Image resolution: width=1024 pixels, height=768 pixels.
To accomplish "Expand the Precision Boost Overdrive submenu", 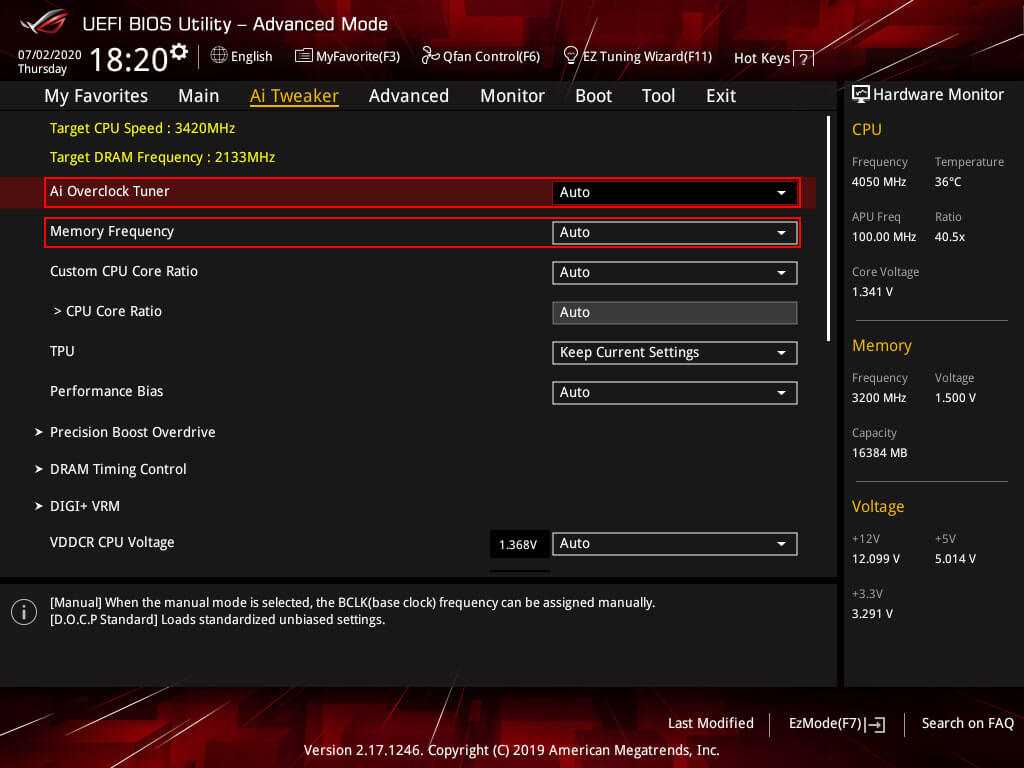I will (132, 432).
